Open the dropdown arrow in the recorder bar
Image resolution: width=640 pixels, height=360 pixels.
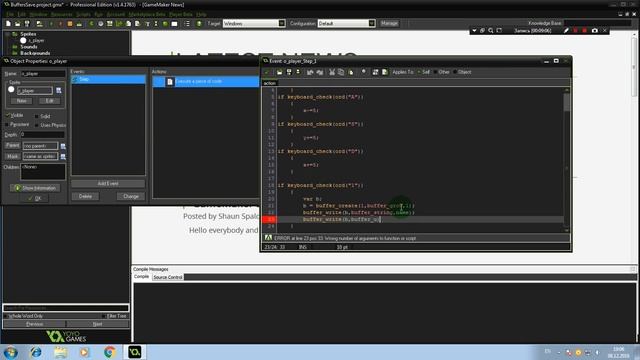(x=474, y=31)
